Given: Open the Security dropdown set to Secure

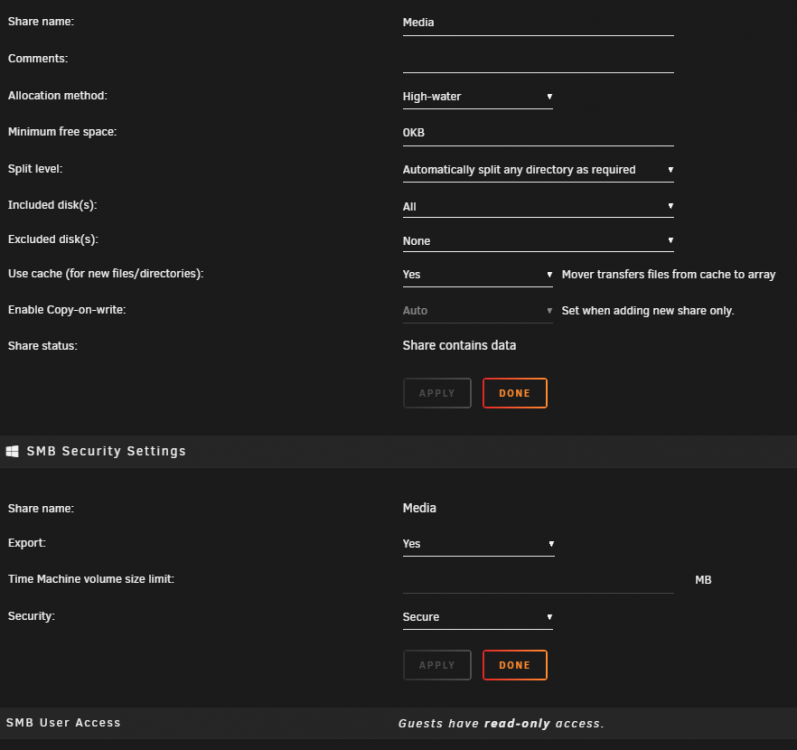Looking at the screenshot, I should pyautogui.click(x=477, y=617).
